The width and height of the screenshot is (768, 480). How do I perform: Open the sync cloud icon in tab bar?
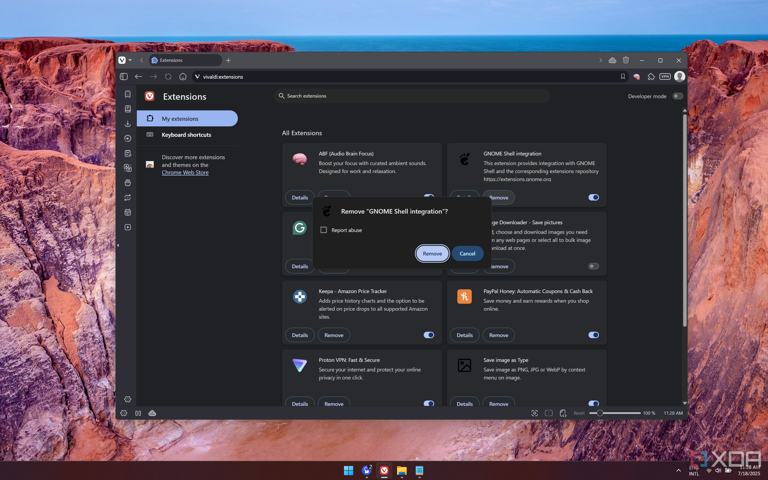(612, 60)
